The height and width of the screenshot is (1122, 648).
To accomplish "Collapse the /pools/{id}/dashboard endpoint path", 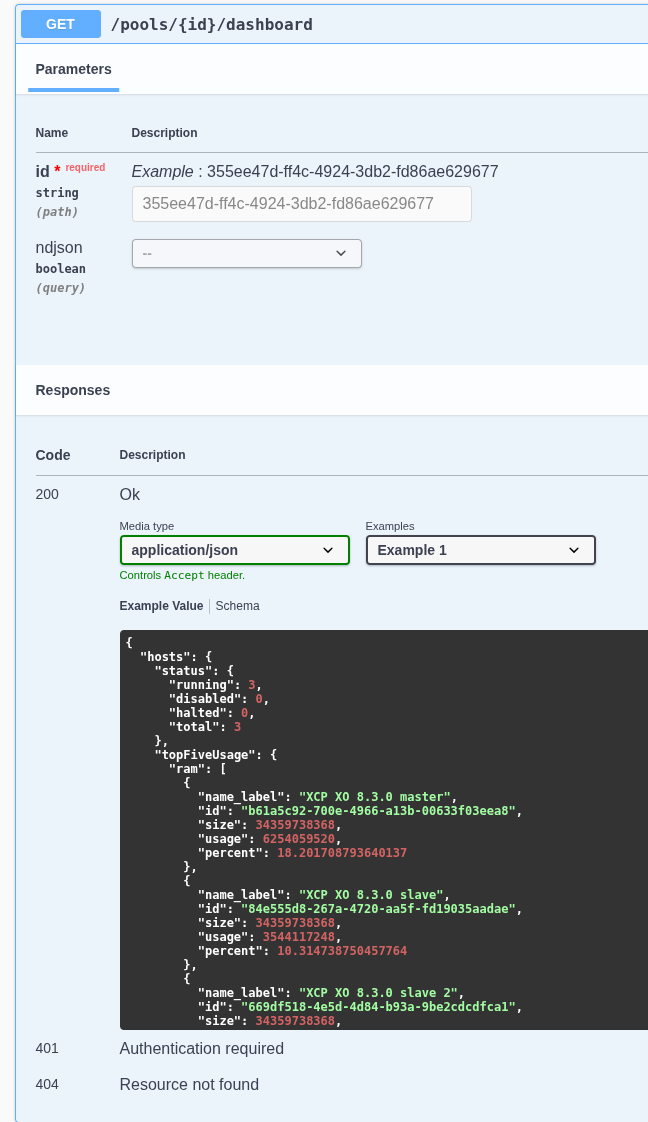I will pos(212,24).
